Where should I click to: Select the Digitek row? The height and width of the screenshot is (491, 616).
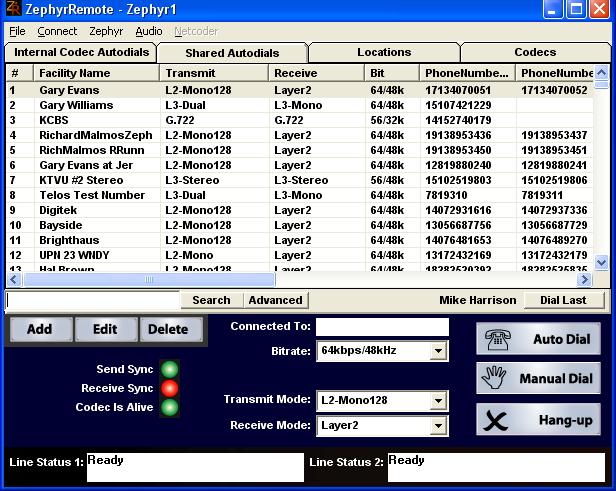(x=299, y=210)
